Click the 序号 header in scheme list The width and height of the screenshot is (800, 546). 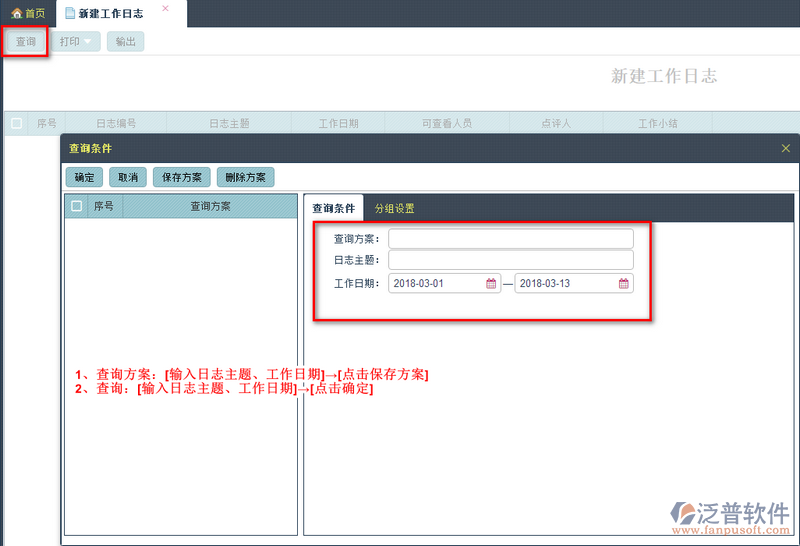pyautogui.click(x=104, y=206)
